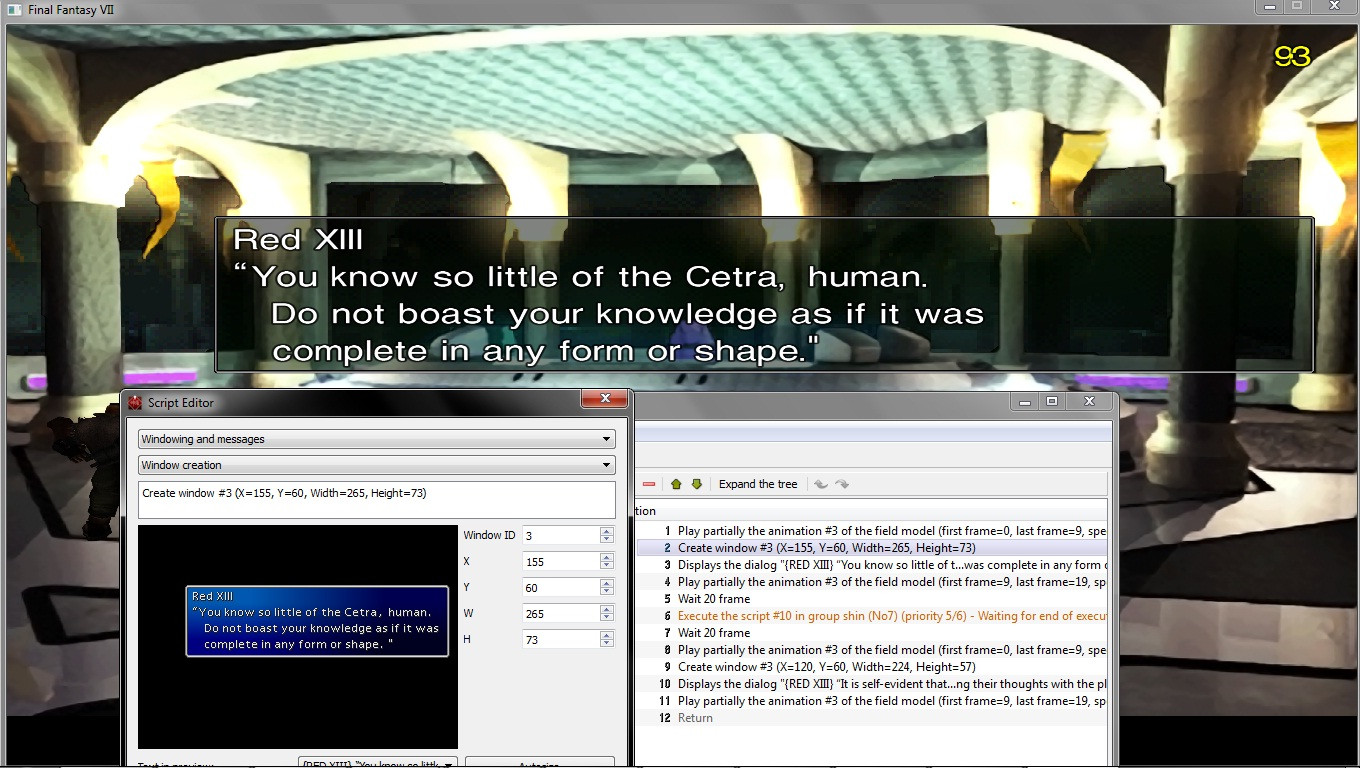Click the undo arrow in script toolbar
Viewport: 1360px width, 768px height.
click(821, 484)
